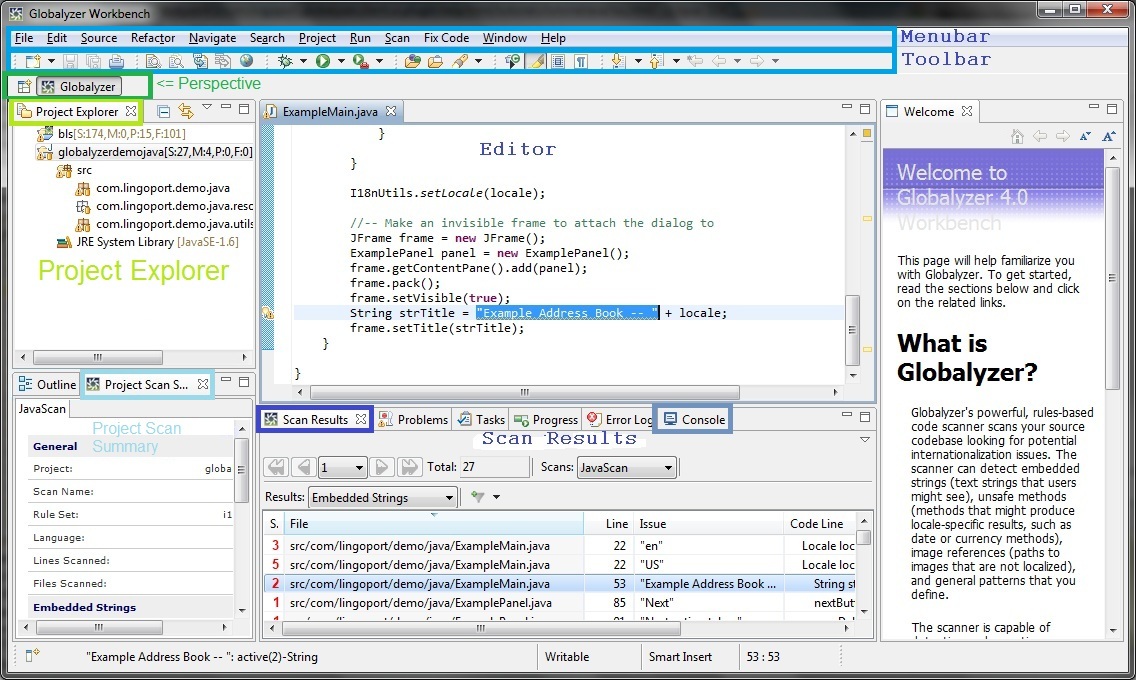Open the page number dropdown in Scan Results
1136x680 pixels.
tap(341, 467)
